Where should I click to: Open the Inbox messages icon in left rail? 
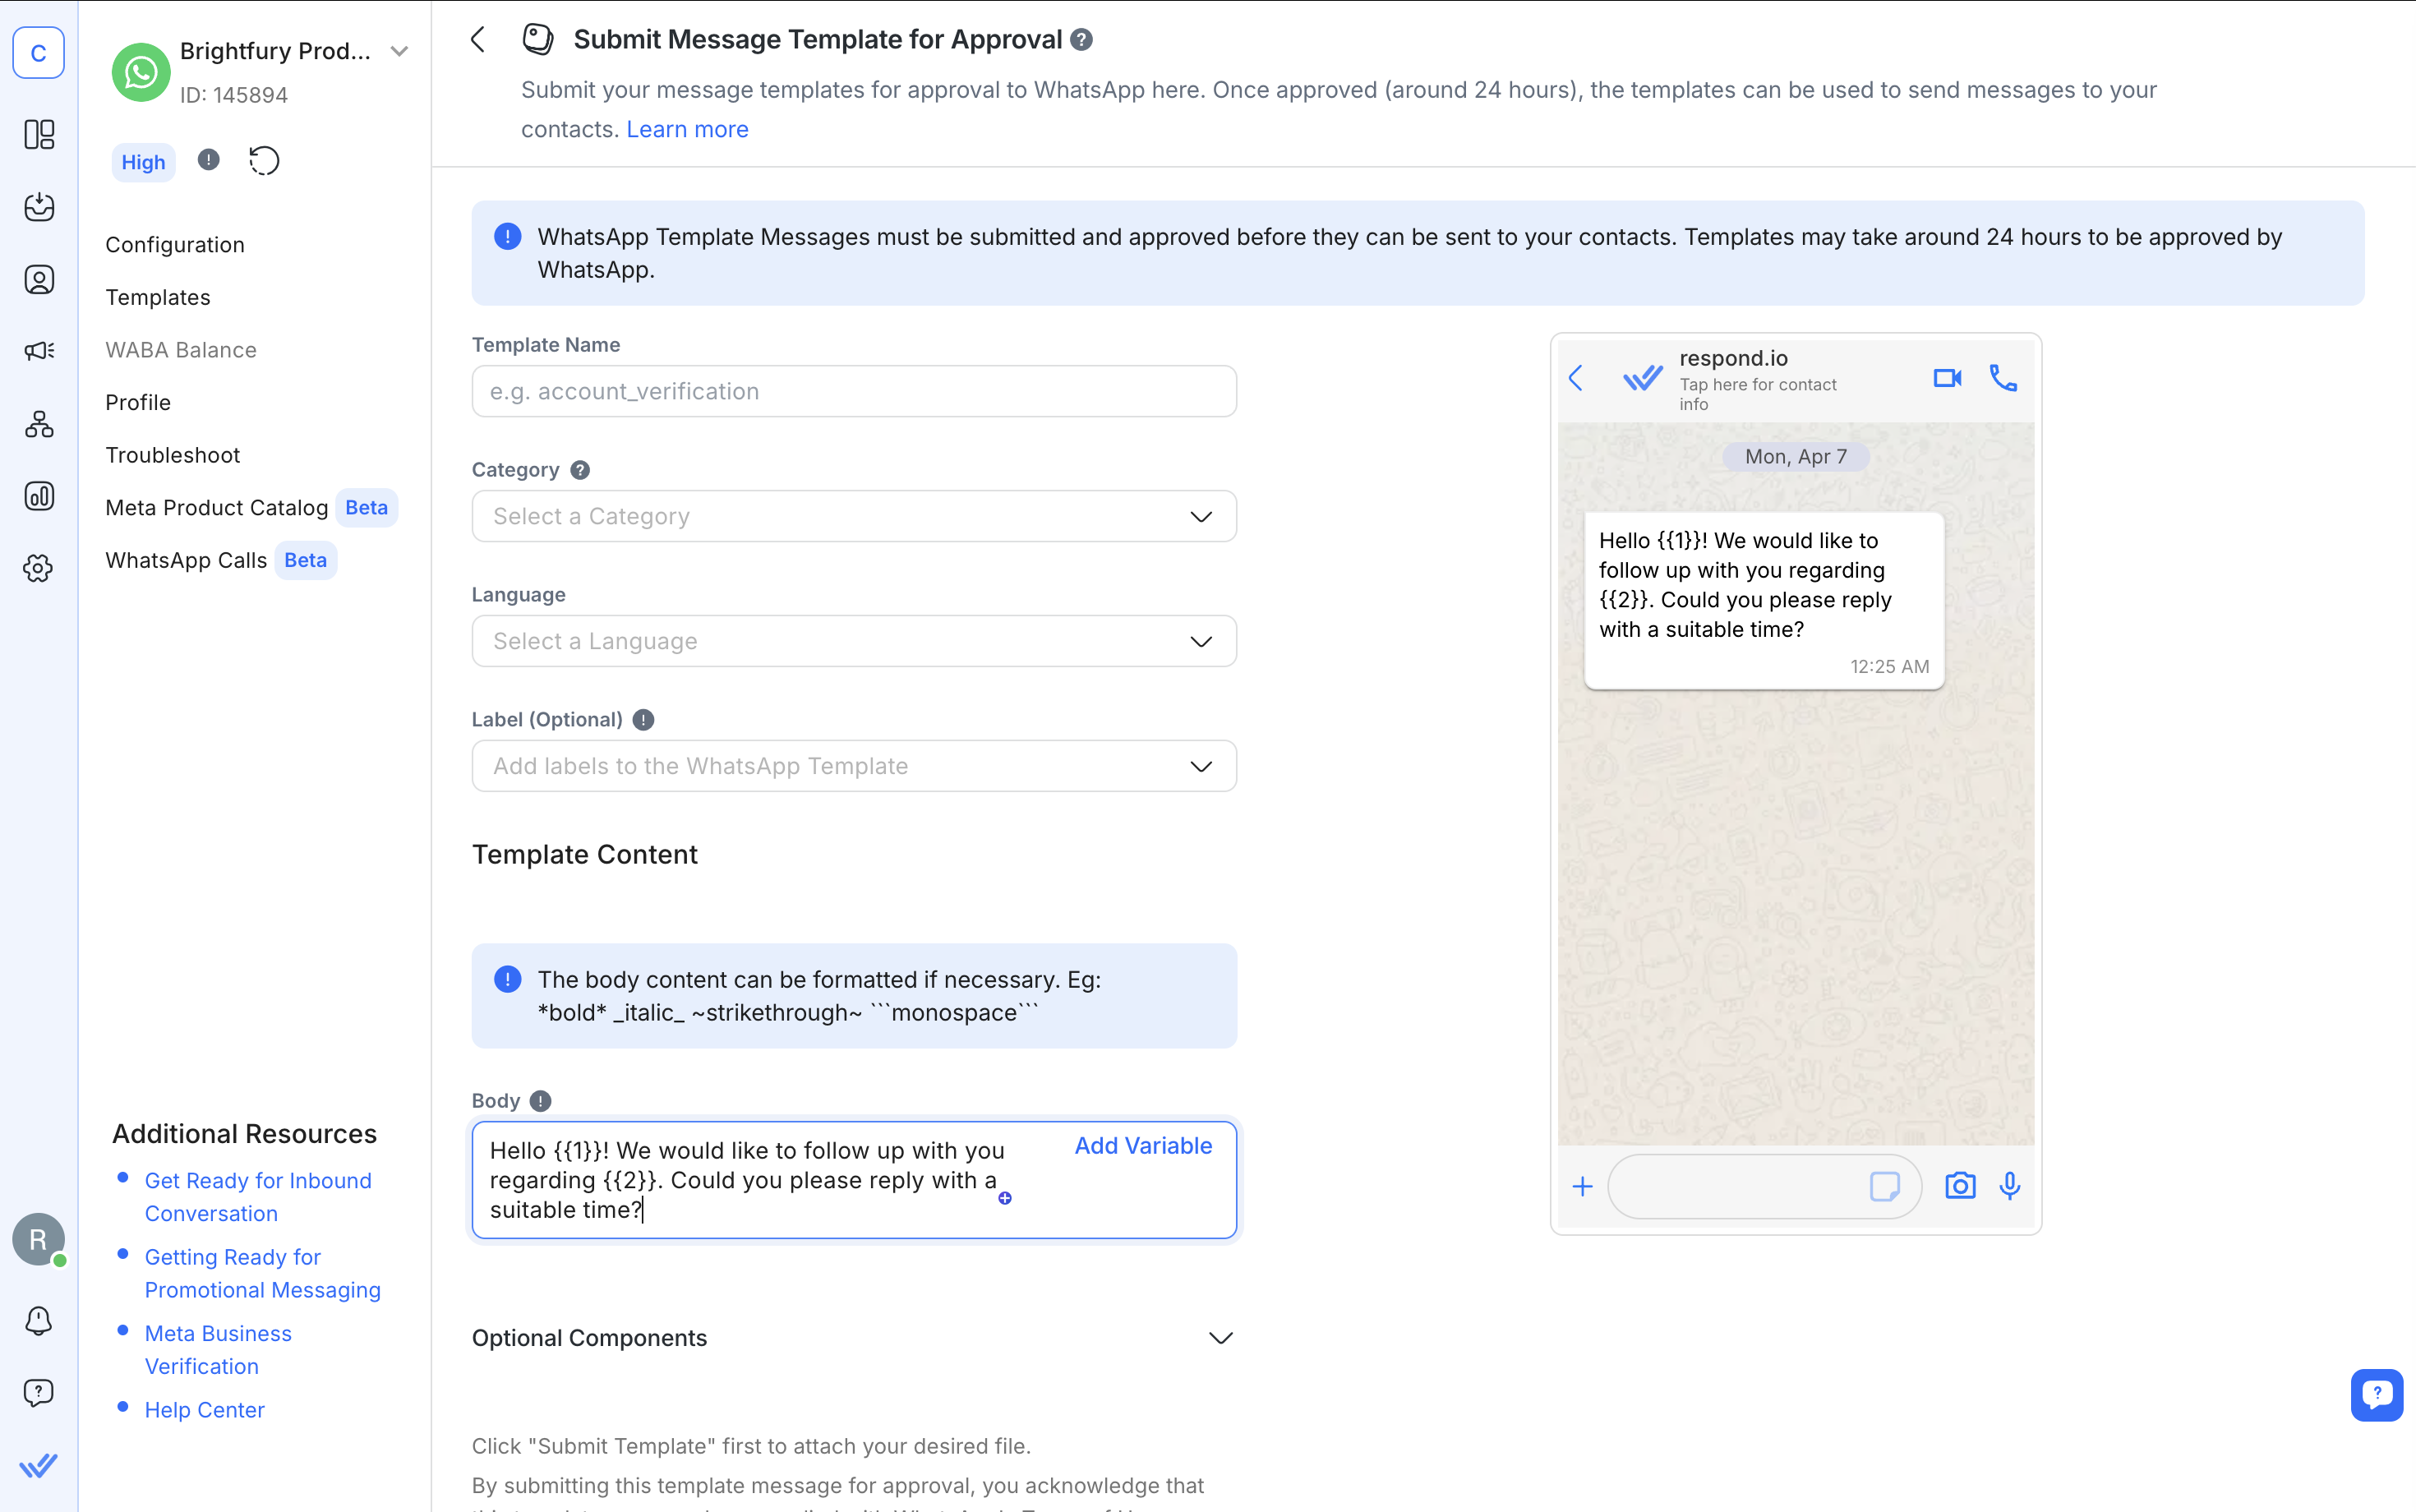pos(38,207)
